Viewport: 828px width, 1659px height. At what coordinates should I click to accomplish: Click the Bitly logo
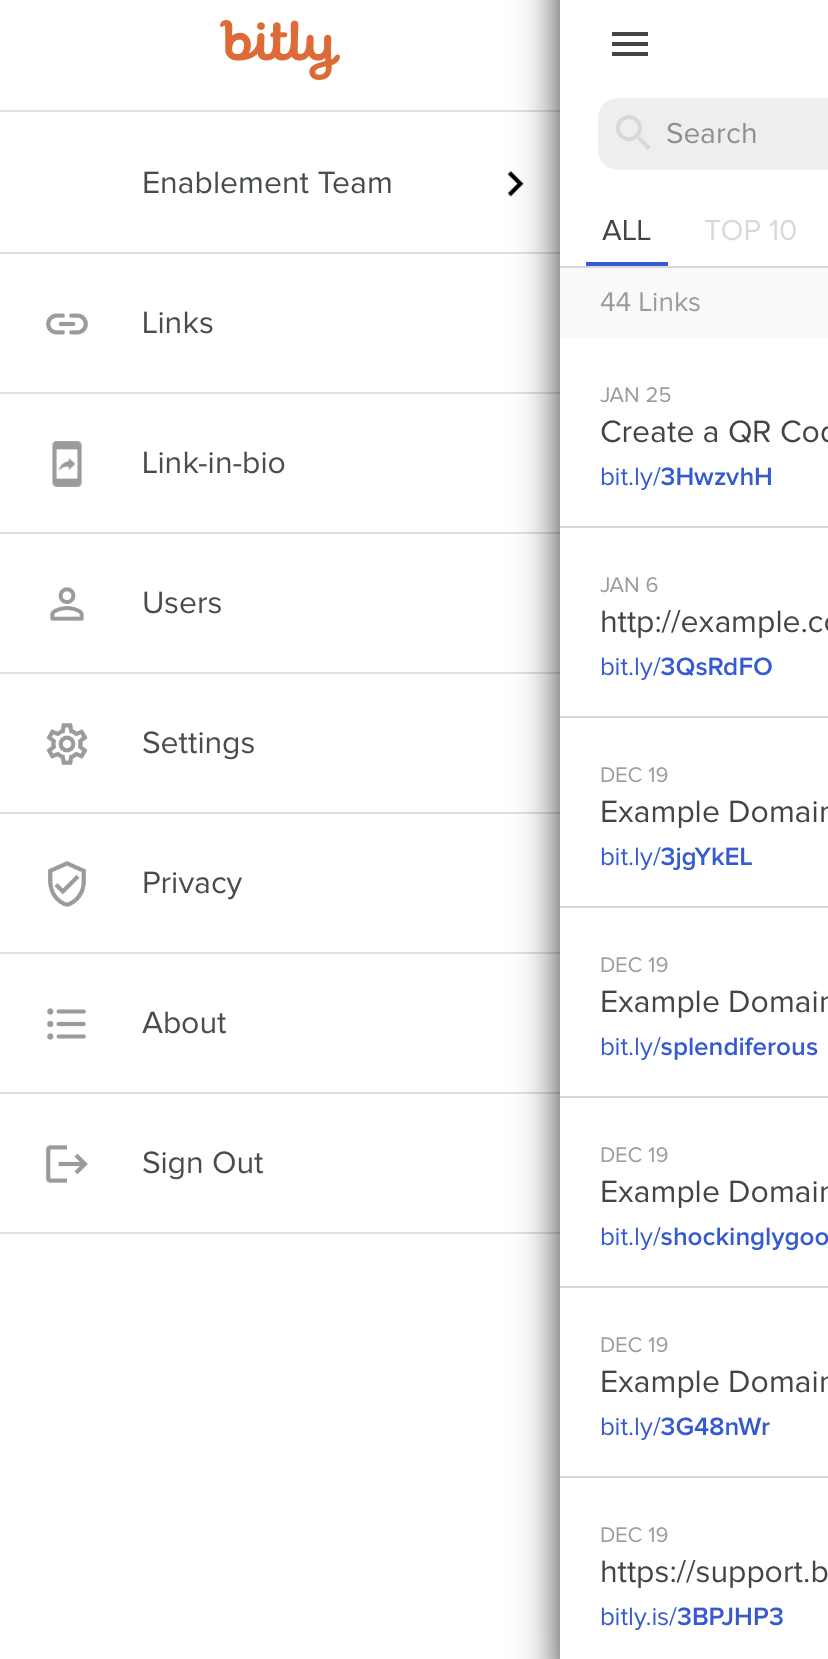click(x=280, y=49)
